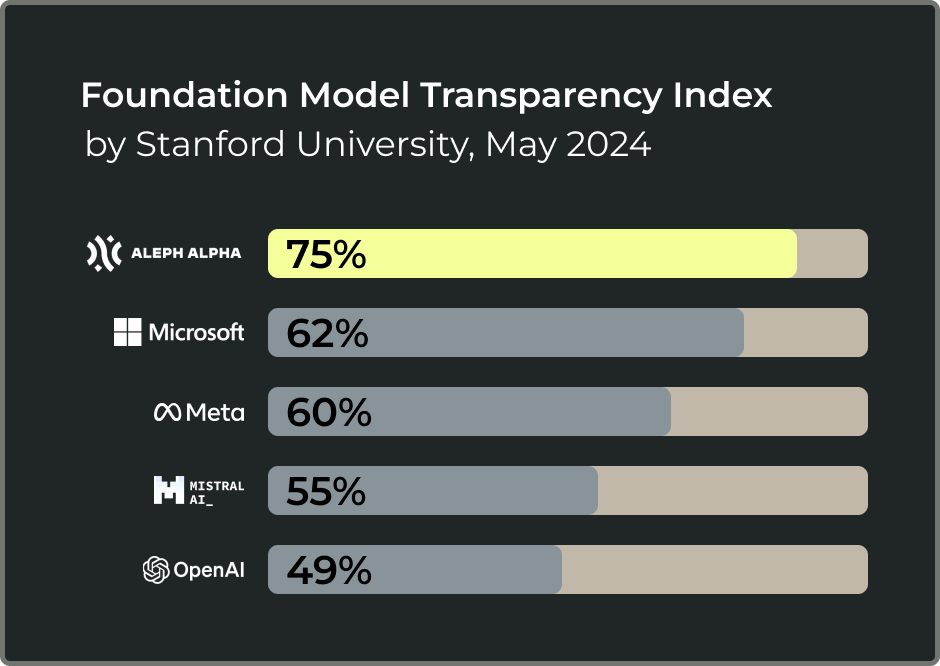The height and width of the screenshot is (666, 940).
Task: Click the 60% percentage label
Action: (x=328, y=413)
